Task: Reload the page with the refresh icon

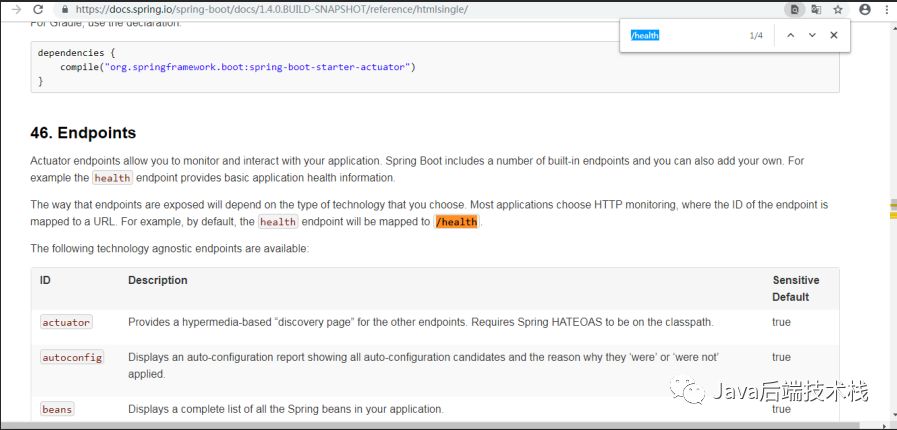Action: point(38,10)
